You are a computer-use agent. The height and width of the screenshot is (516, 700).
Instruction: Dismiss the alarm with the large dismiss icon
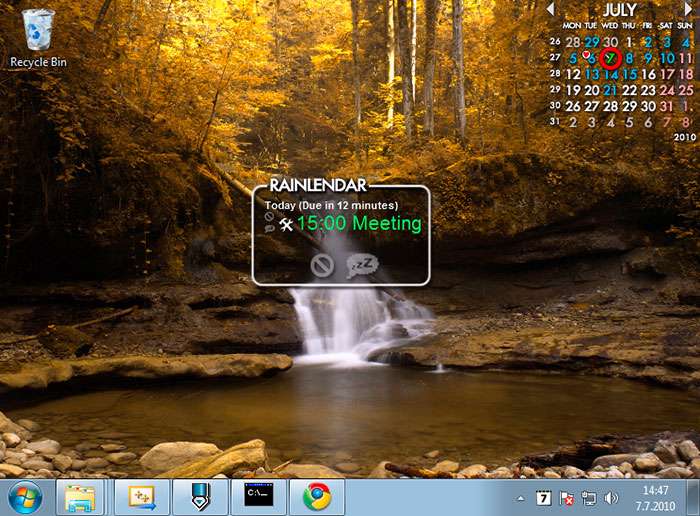point(321,265)
